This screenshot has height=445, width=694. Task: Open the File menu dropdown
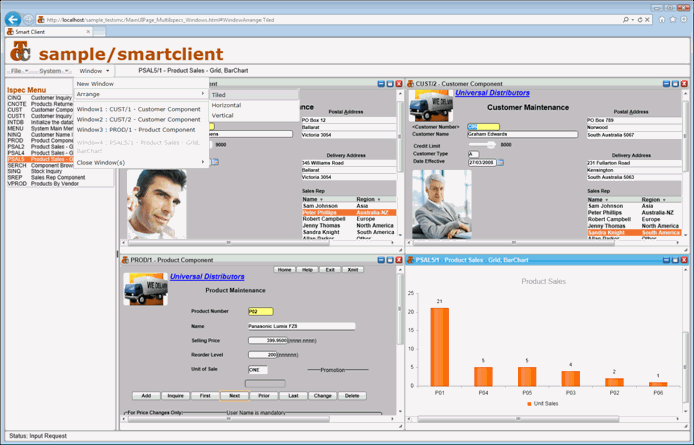[18, 71]
